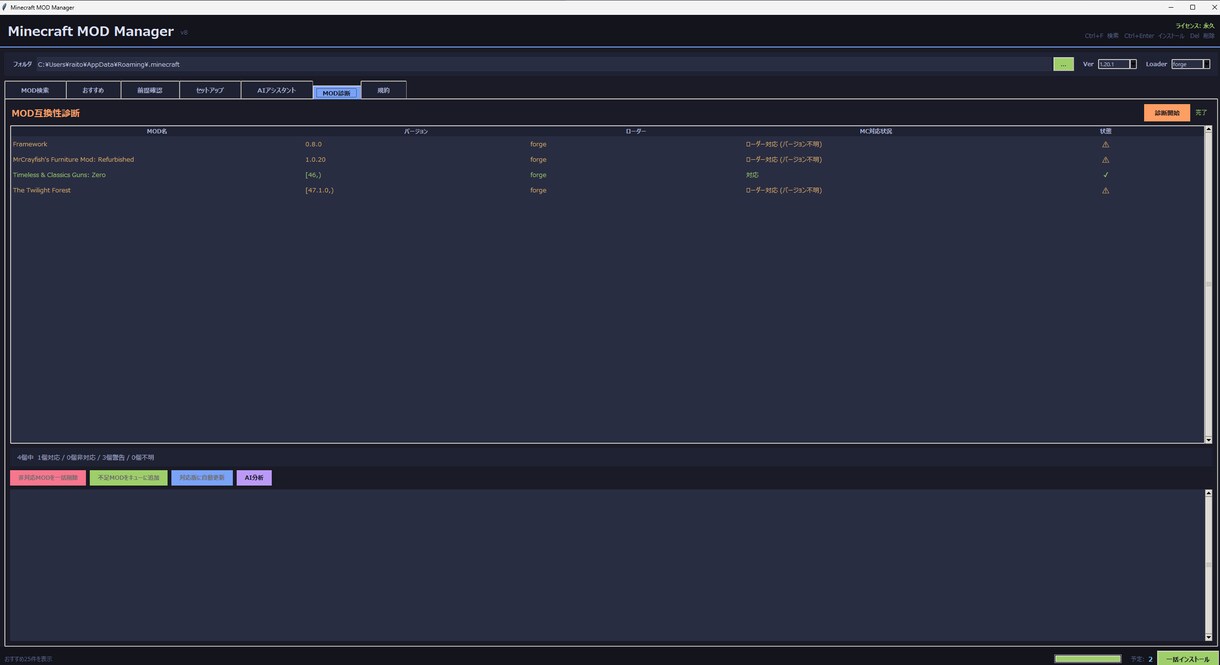Click the green progress bar in status bar
The width and height of the screenshot is (1220, 665).
(x=1088, y=659)
